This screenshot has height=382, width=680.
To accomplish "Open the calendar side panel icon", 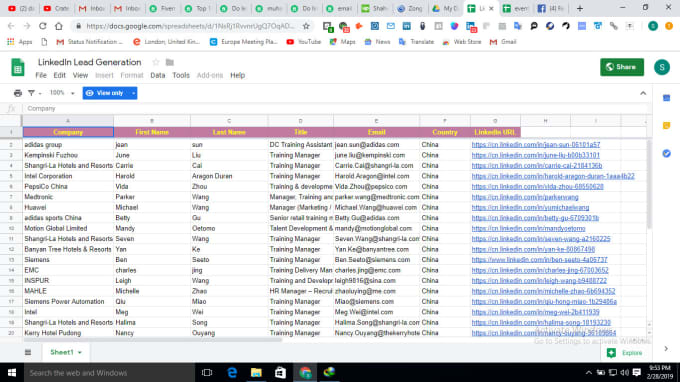I will pyautogui.click(x=667, y=98).
